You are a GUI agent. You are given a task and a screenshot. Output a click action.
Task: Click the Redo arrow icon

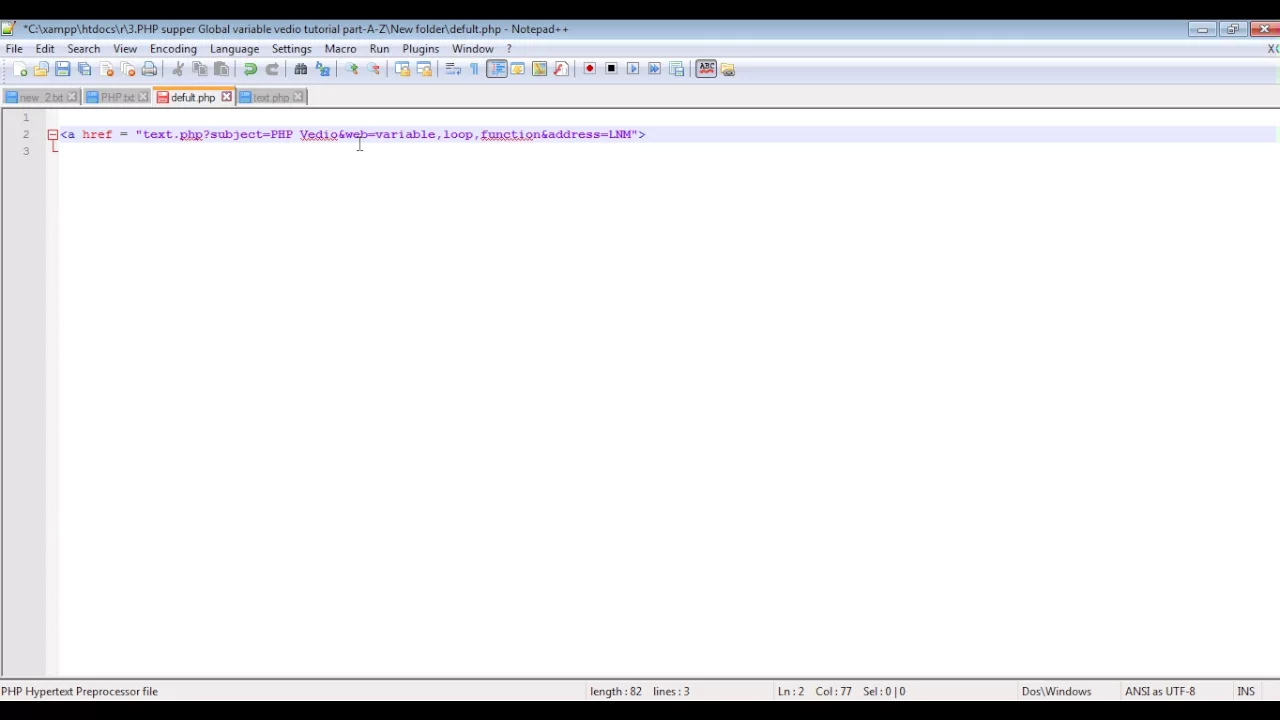pyautogui.click(x=272, y=69)
